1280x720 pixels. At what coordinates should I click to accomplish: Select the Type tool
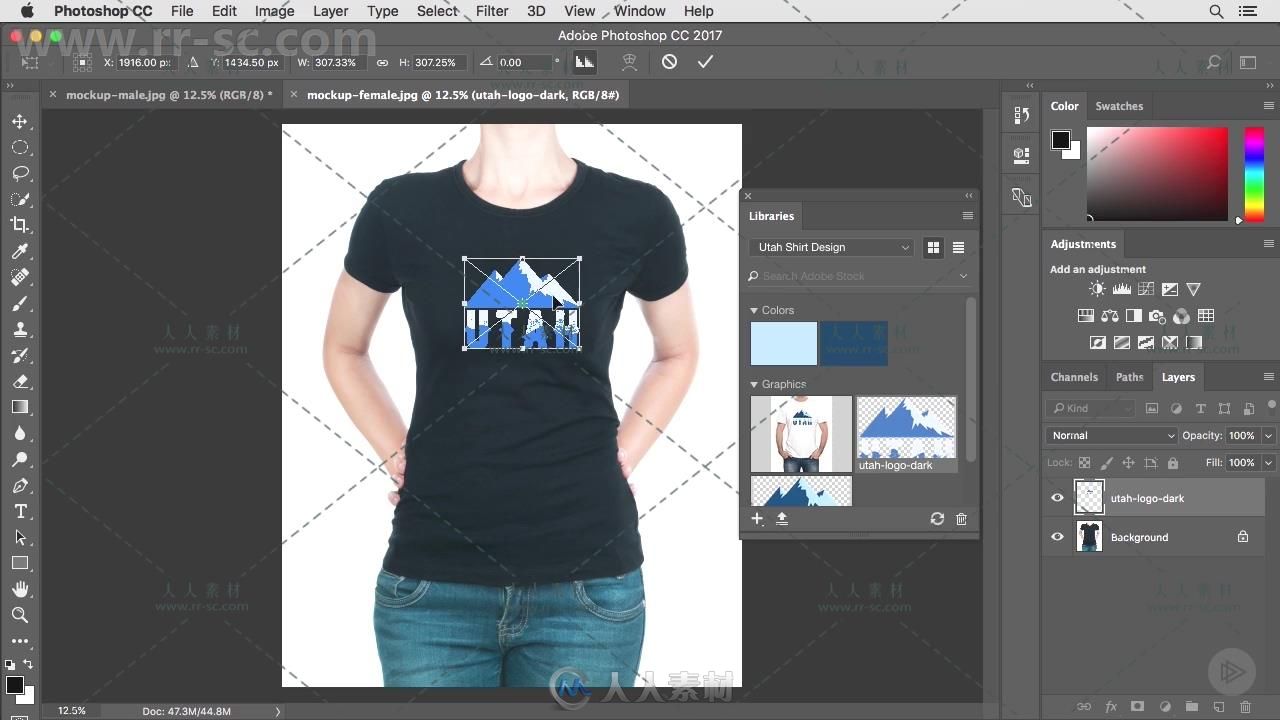[x=19, y=511]
